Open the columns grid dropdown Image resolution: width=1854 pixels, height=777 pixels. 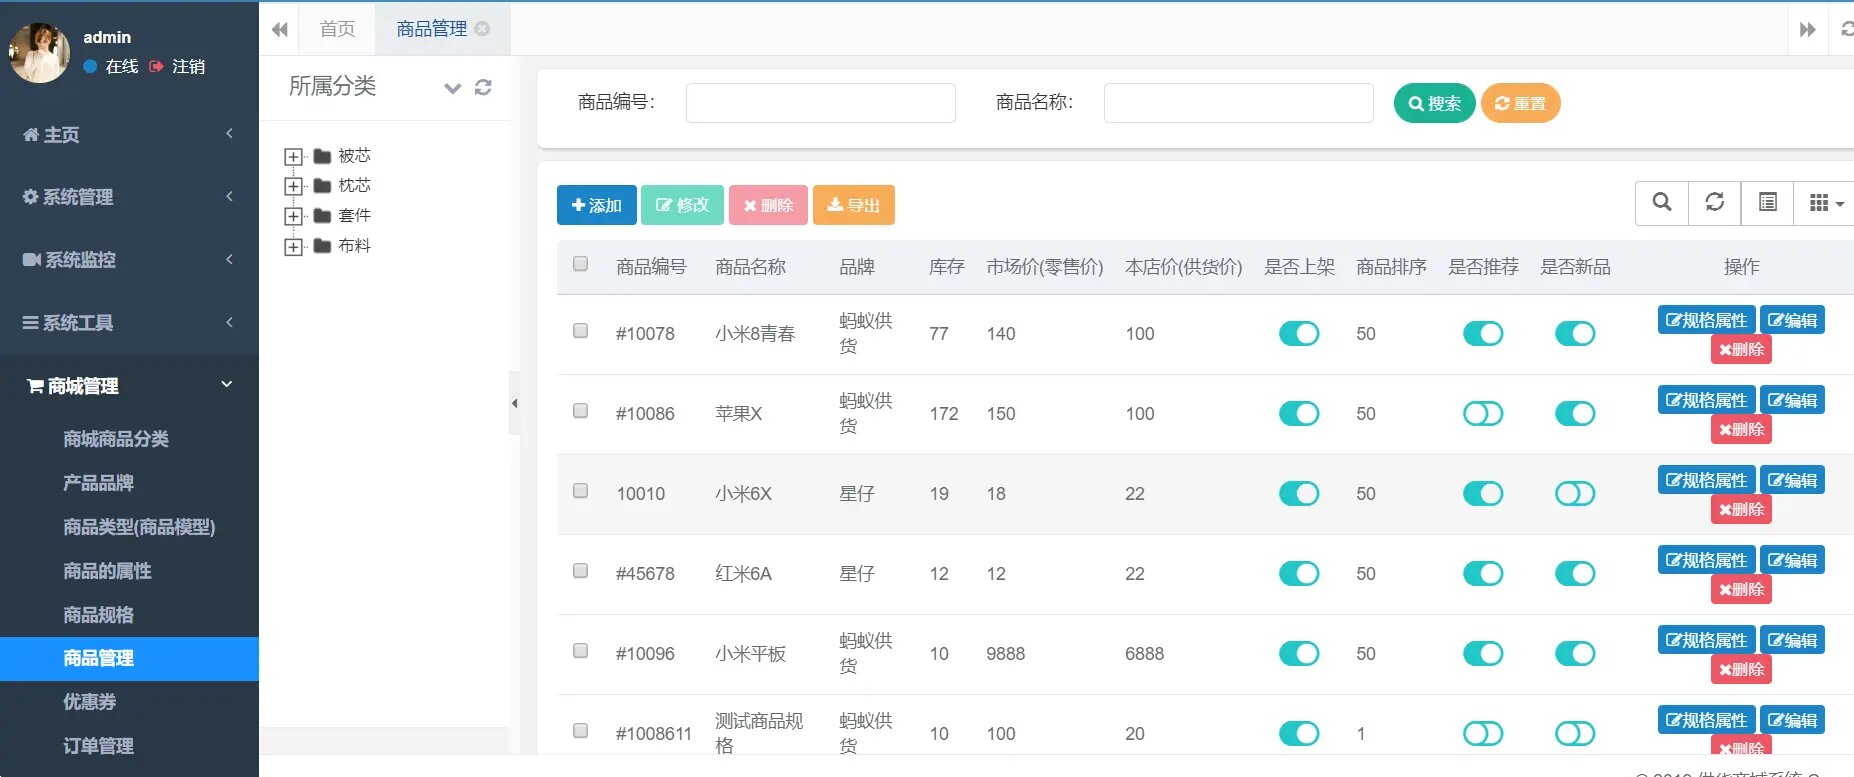[x=1825, y=203]
